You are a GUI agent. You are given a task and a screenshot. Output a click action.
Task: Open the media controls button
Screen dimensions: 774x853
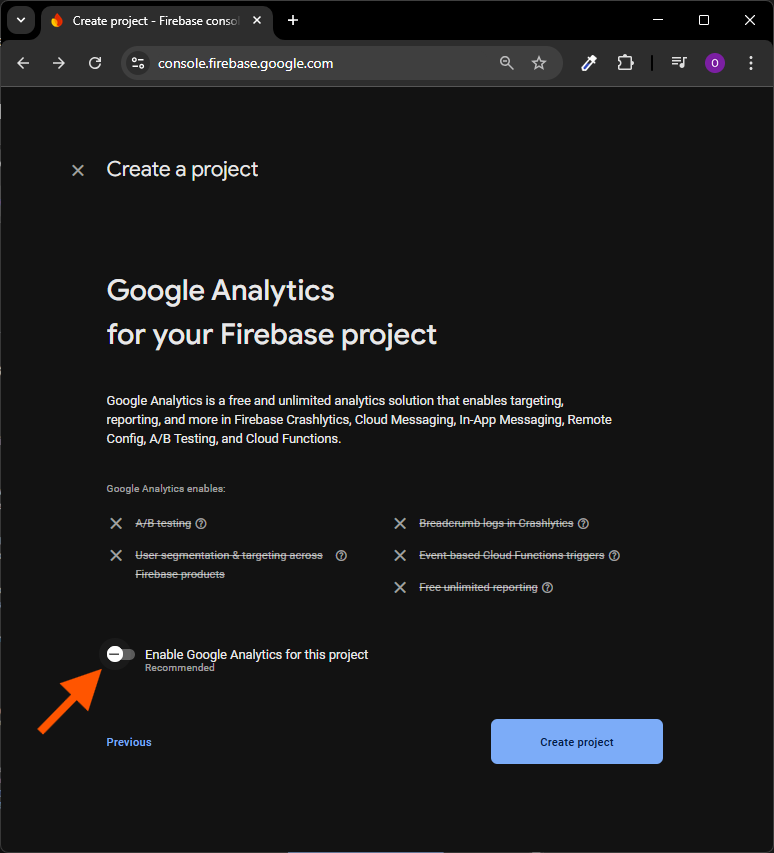point(679,63)
